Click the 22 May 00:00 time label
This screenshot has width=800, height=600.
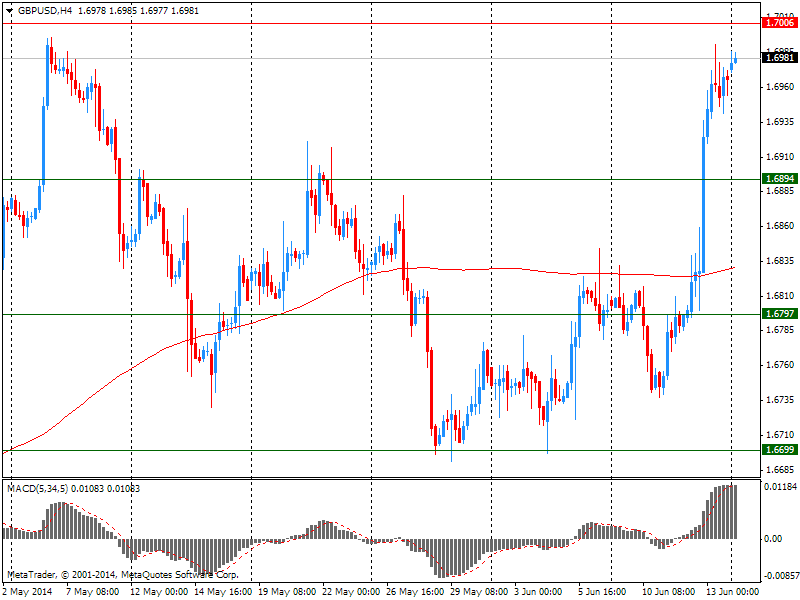coord(352,592)
